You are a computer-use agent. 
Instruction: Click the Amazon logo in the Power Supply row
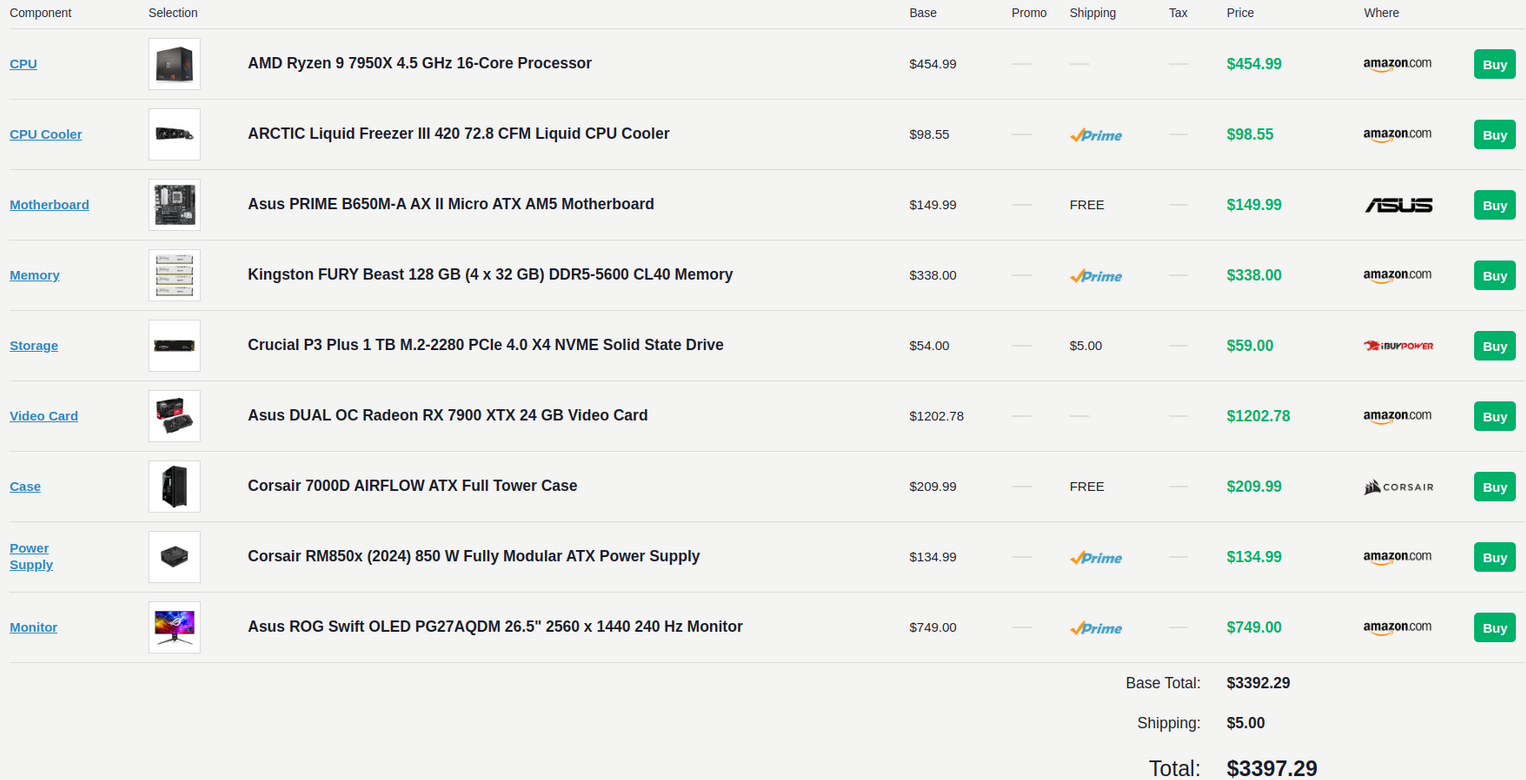[1397, 557]
